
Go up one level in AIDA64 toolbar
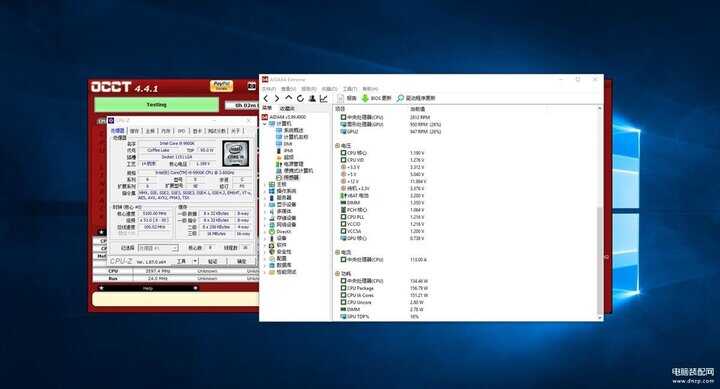[288, 98]
